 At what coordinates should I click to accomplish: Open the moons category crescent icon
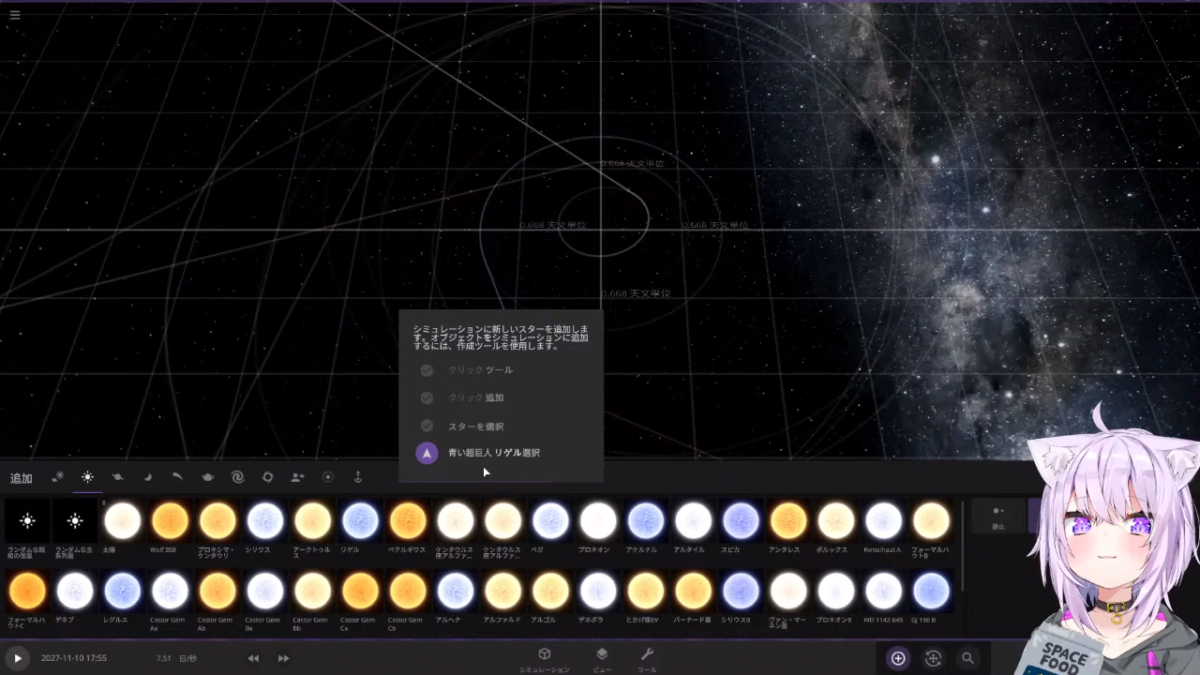147,478
